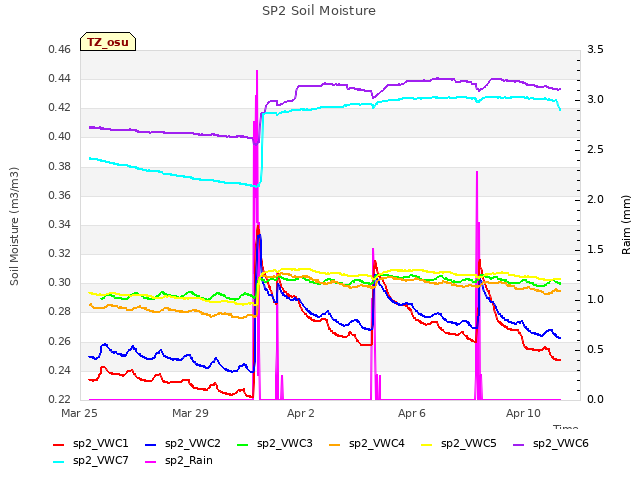The height and width of the screenshot is (480, 640).
Task: Click the cyan sp2_VWC7 legend color marker
Action: pos(59,462)
